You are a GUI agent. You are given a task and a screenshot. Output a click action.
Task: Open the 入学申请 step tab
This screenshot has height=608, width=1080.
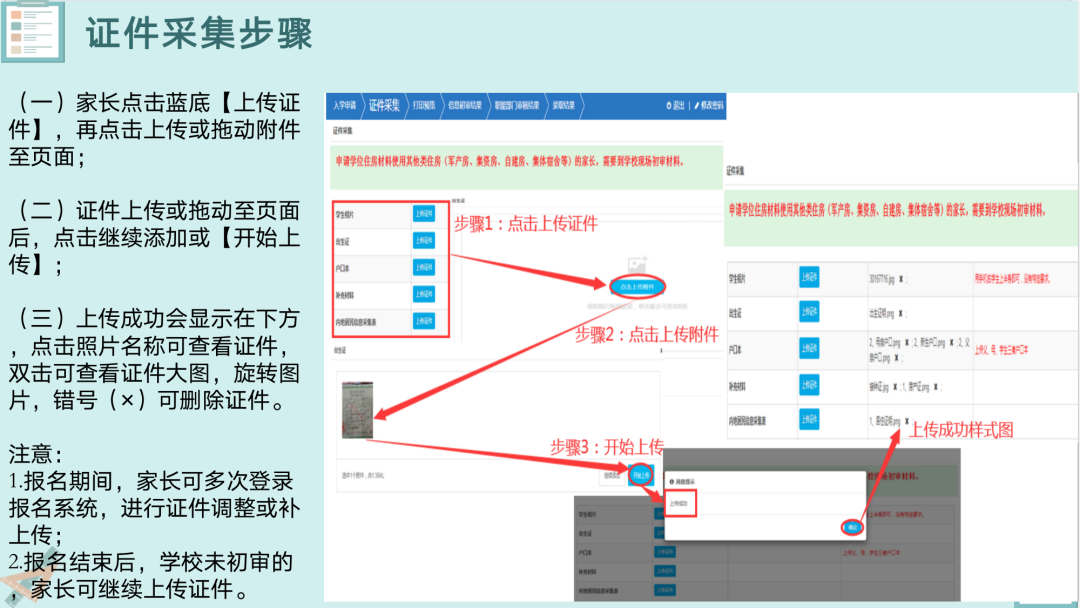(344, 105)
